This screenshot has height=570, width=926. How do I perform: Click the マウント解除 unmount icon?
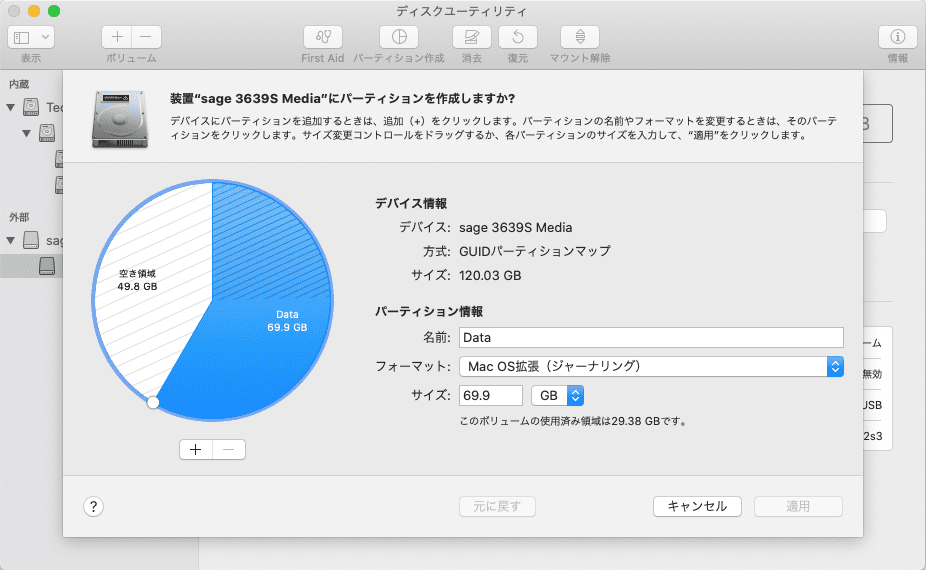pos(580,37)
